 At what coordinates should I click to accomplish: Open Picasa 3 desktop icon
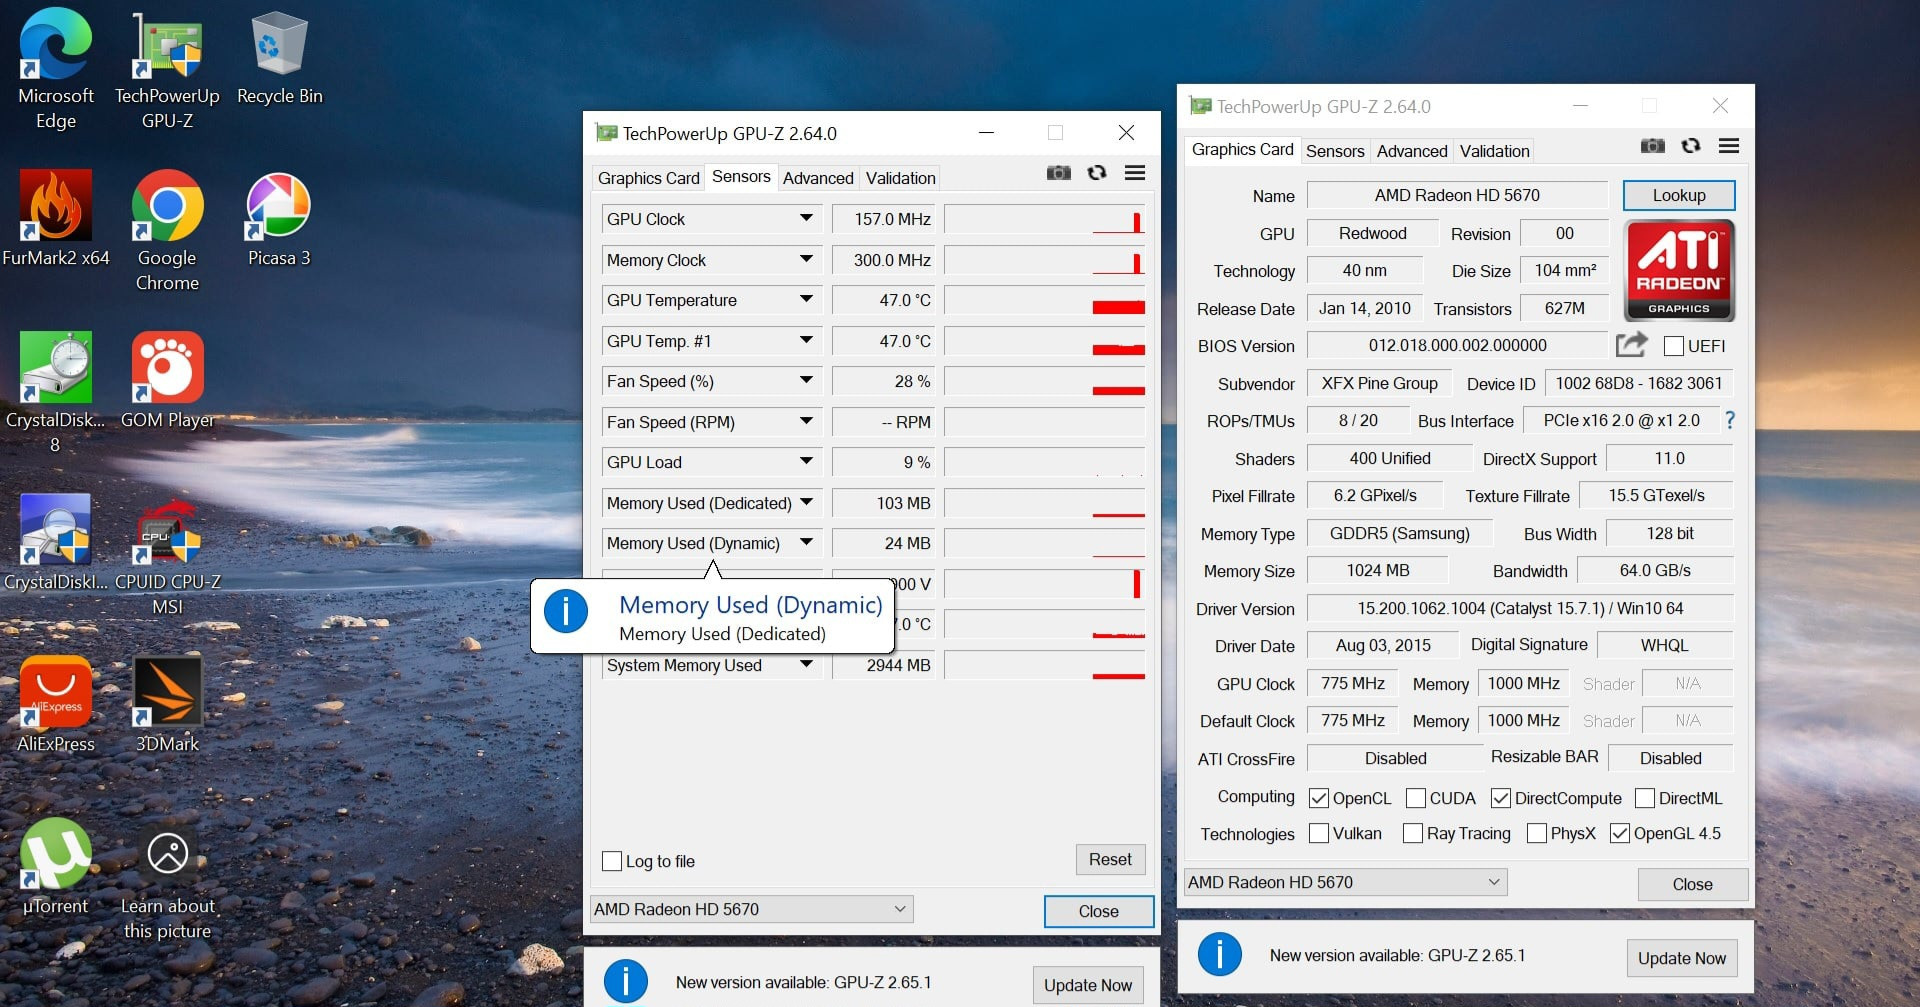pyautogui.click(x=279, y=219)
